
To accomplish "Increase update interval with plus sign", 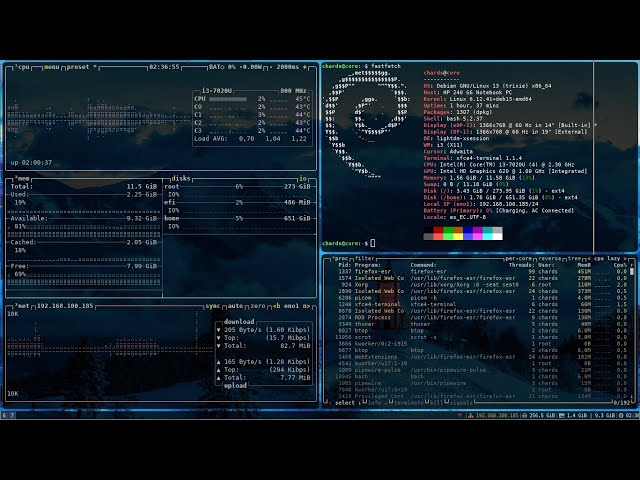I will click(304, 67).
